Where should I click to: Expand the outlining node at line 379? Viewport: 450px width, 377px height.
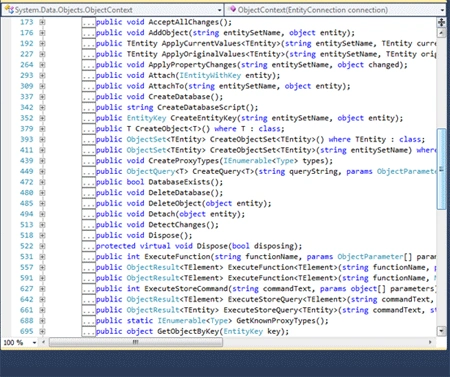pos(42,129)
